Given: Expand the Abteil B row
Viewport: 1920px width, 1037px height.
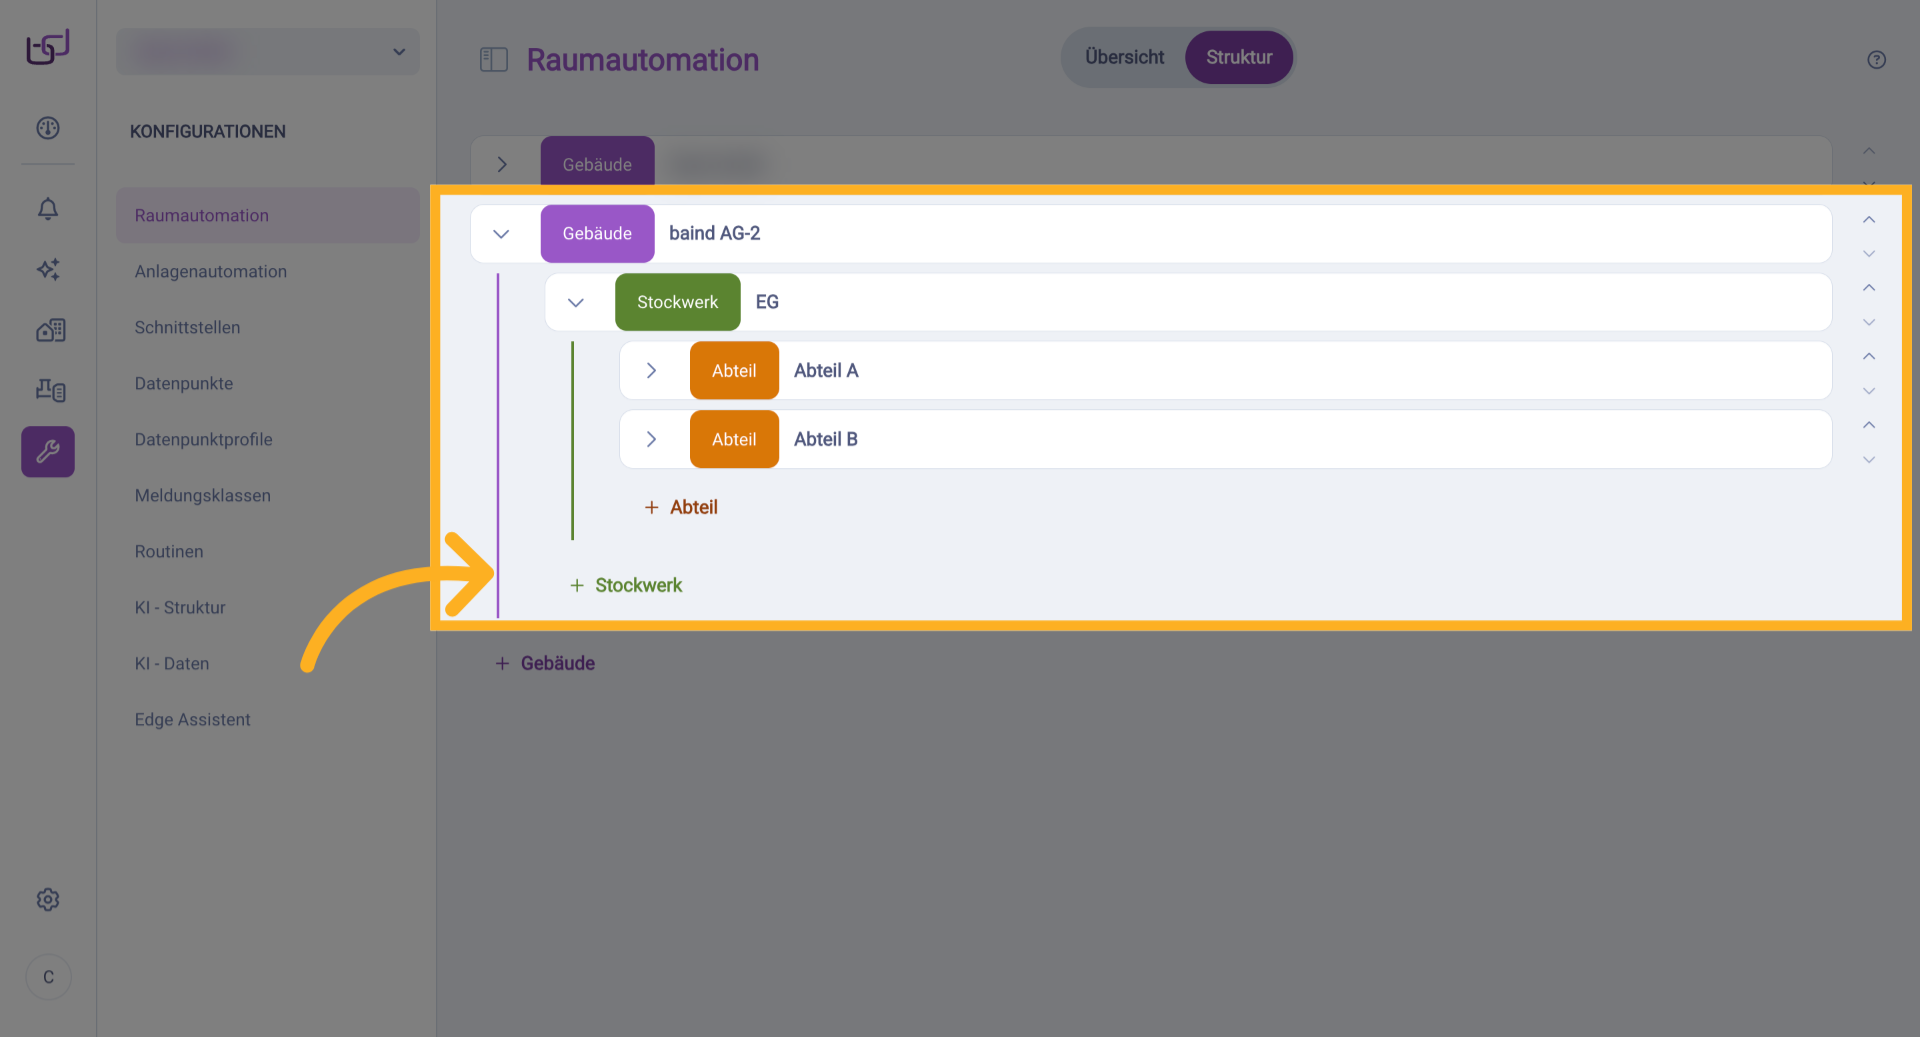Looking at the screenshot, I should click(651, 440).
